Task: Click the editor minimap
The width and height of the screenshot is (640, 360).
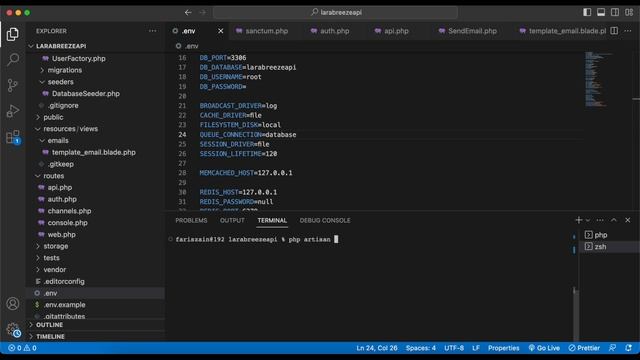Action: (599, 80)
